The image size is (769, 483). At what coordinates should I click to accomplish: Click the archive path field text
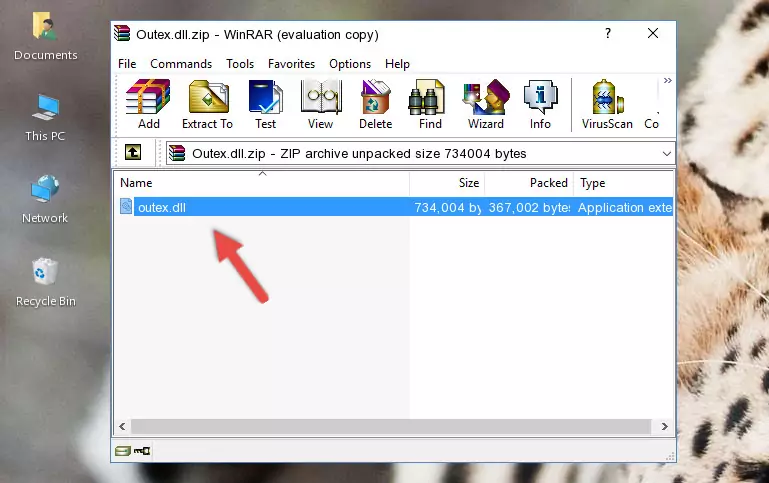point(359,153)
